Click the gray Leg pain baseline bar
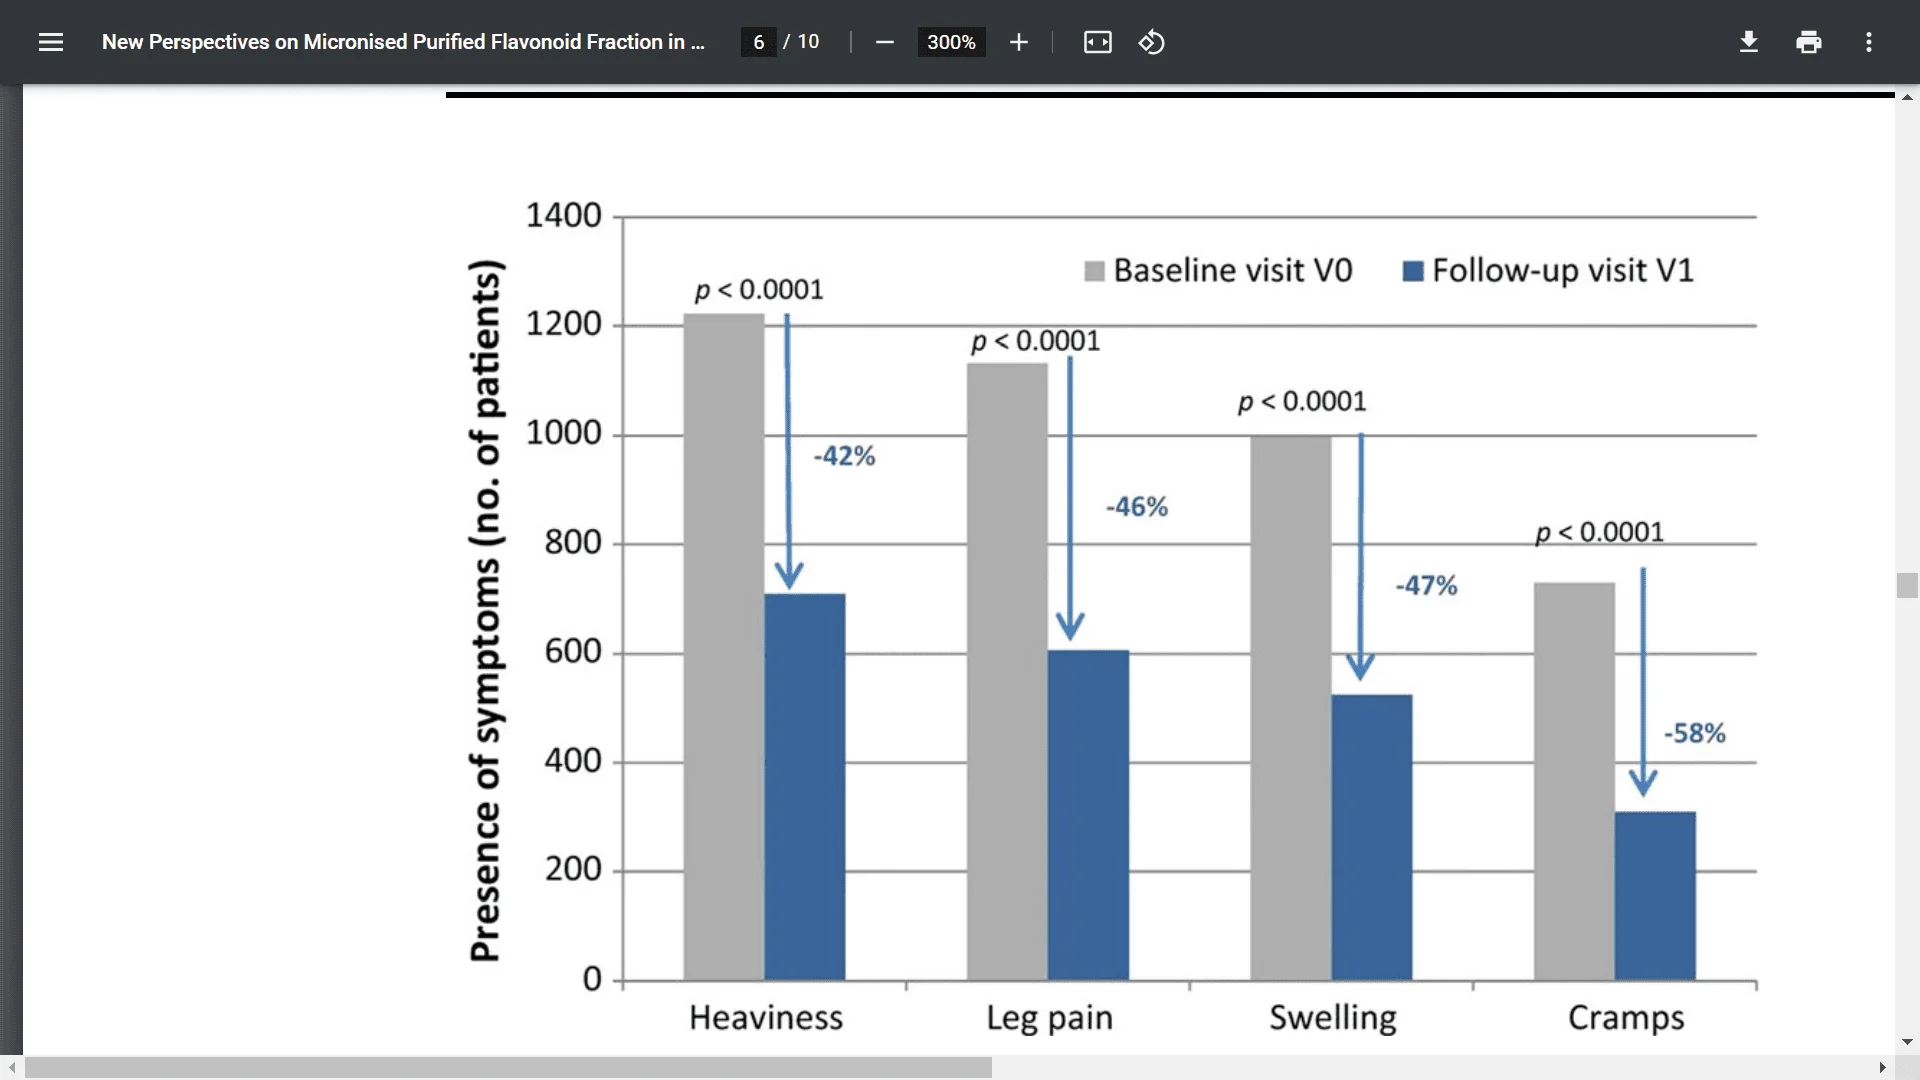The width and height of the screenshot is (1920, 1080). tap(1008, 671)
